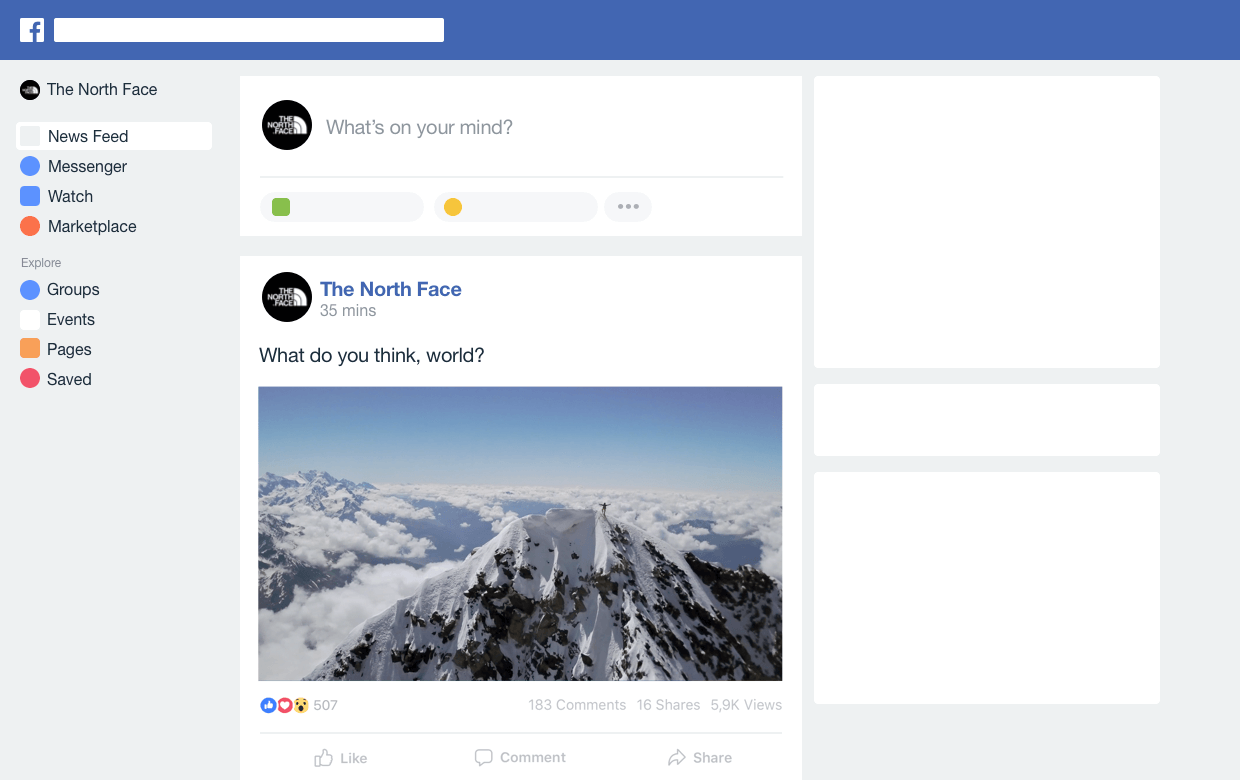Click the post reaction emoji icons
1240x780 pixels.
pyautogui.click(x=284, y=705)
